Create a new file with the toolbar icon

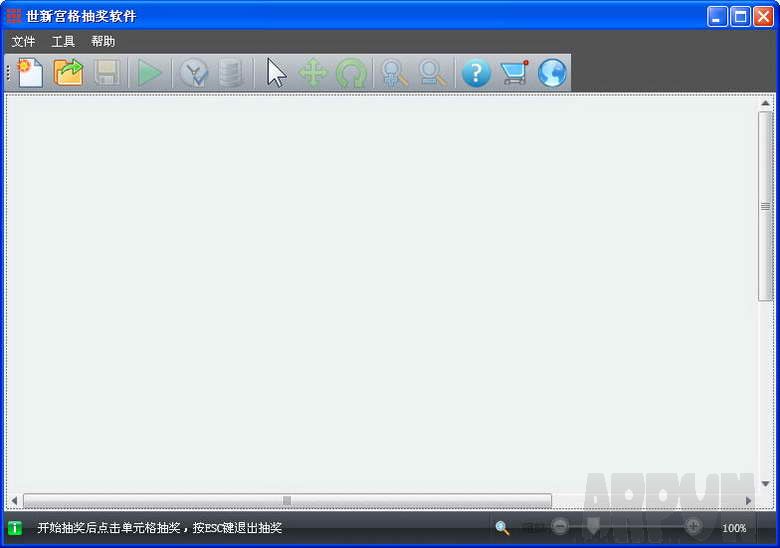tap(30, 73)
